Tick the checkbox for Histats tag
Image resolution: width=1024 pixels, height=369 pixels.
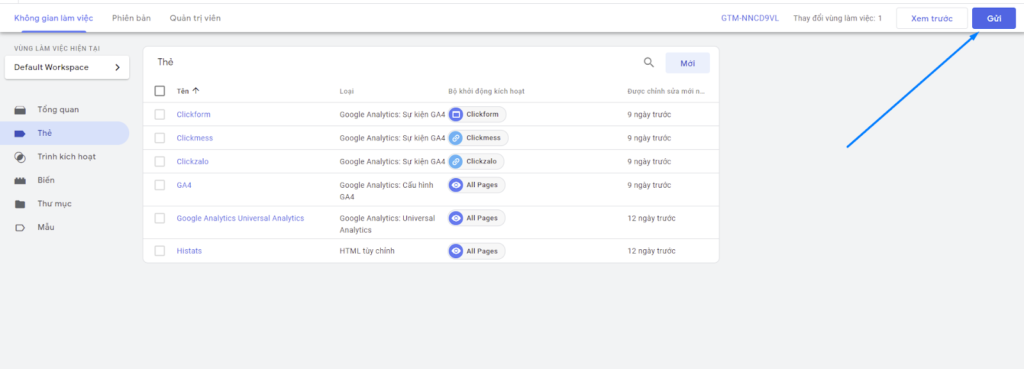[160, 251]
